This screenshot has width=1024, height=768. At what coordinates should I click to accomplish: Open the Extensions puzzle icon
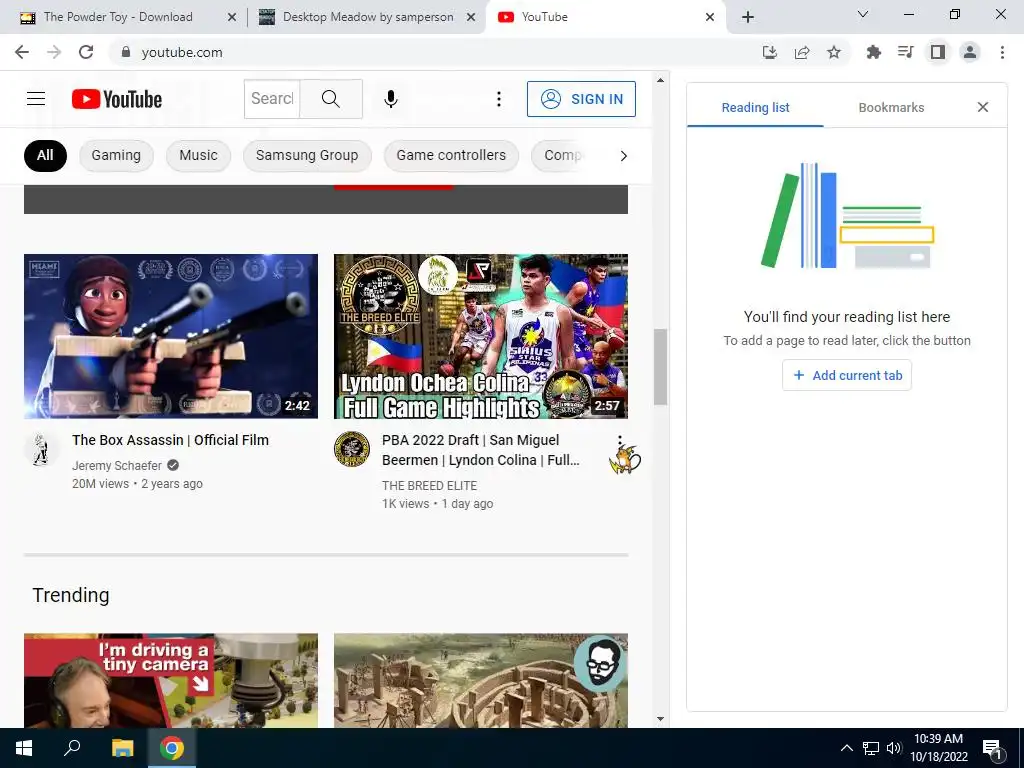pyautogui.click(x=873, y=52)
